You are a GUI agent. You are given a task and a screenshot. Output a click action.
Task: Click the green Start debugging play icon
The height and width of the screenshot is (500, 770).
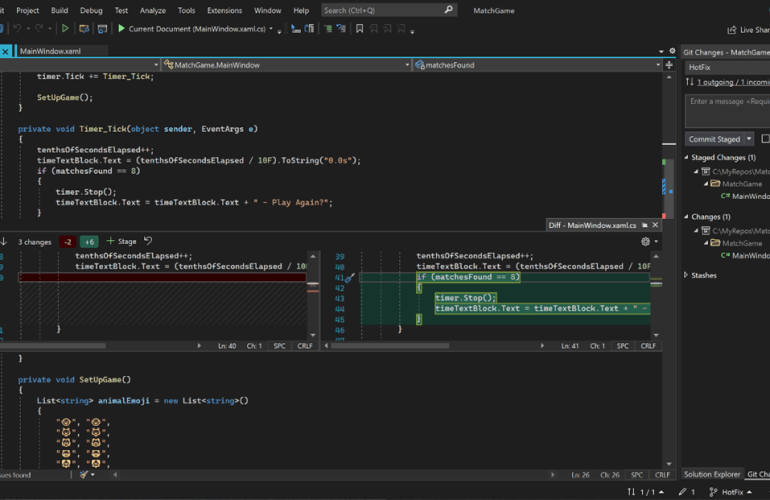pyautogui.click(x=121, y=29)
